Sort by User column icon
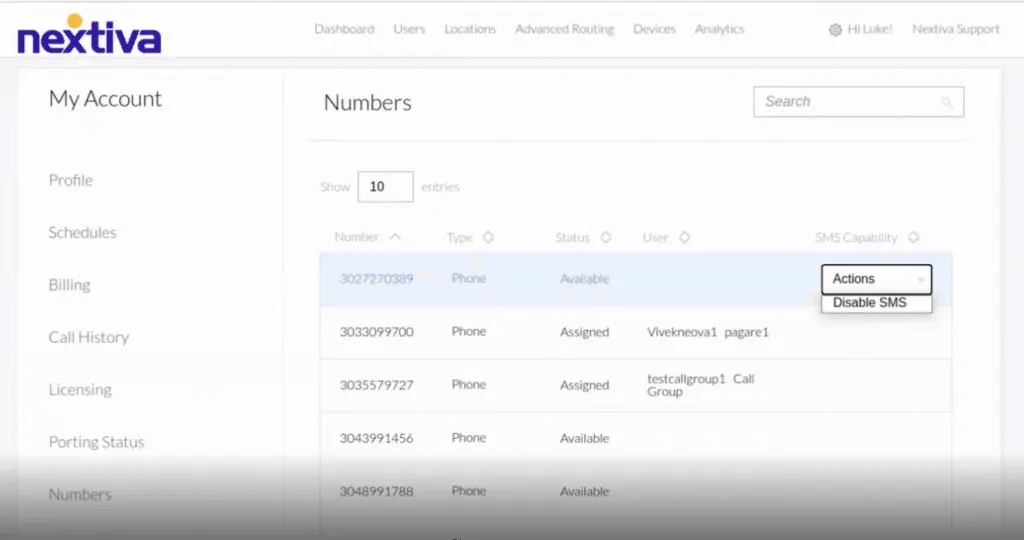This screenshot has width=1024, height=540. pyautogui.click(x=684, y=237)
